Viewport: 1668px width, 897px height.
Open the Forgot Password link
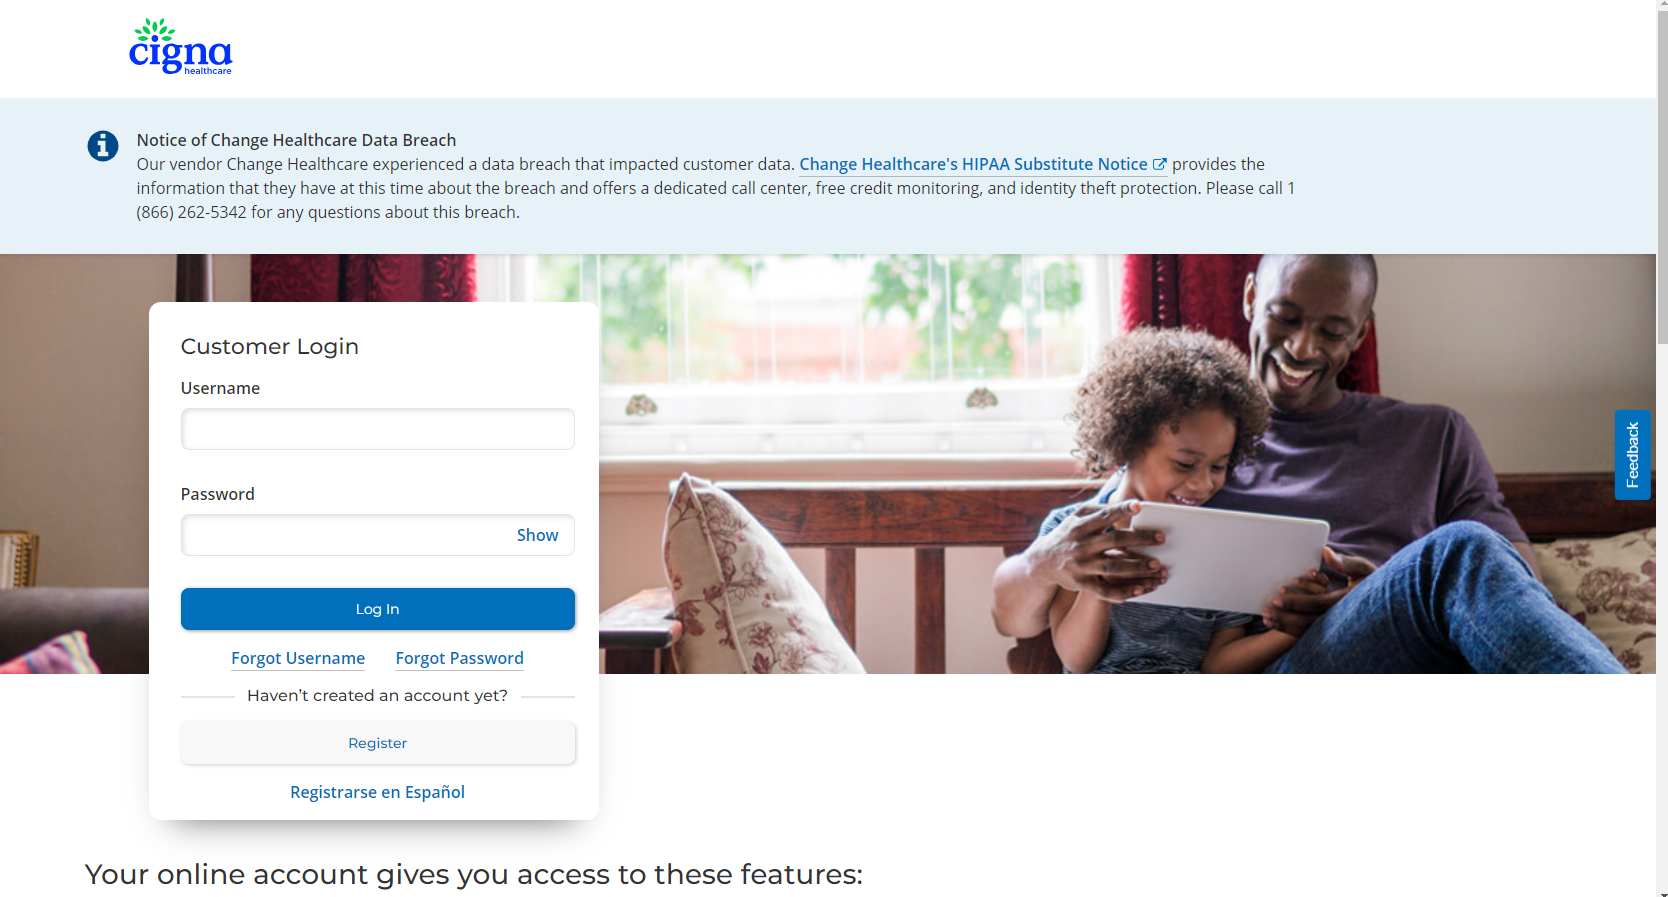pos(460,658)
